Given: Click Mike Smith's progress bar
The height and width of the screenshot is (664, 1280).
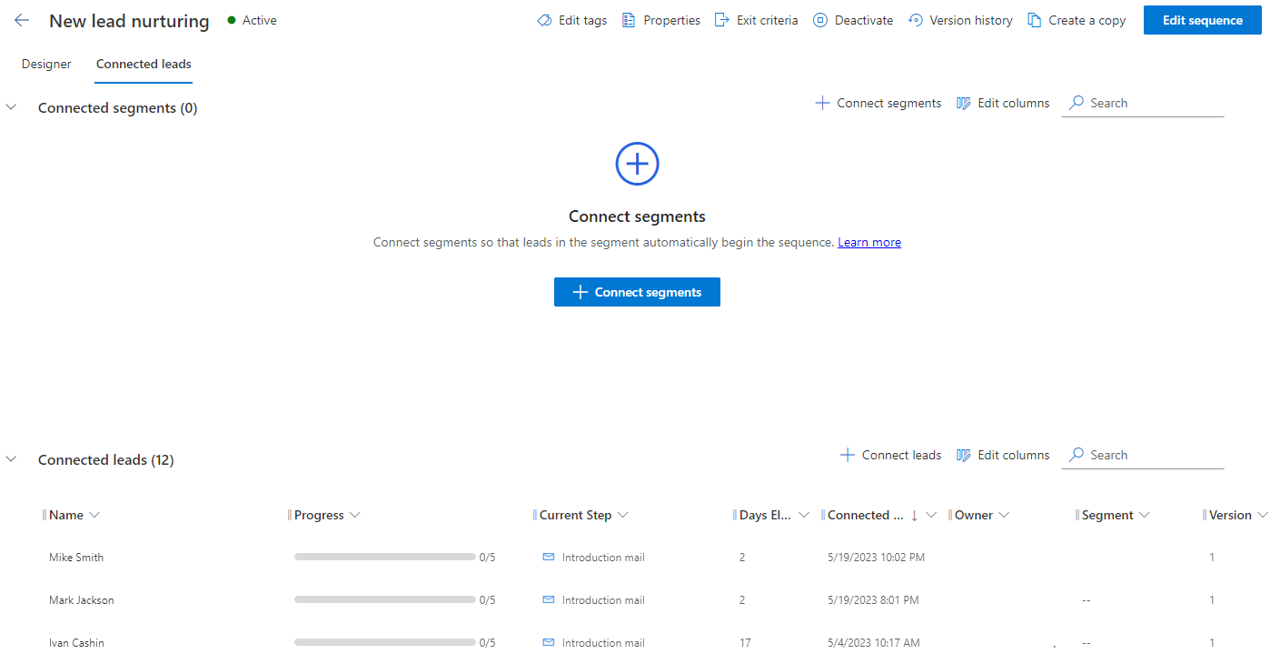Looking at the screenshot, I should click(384, 557).
